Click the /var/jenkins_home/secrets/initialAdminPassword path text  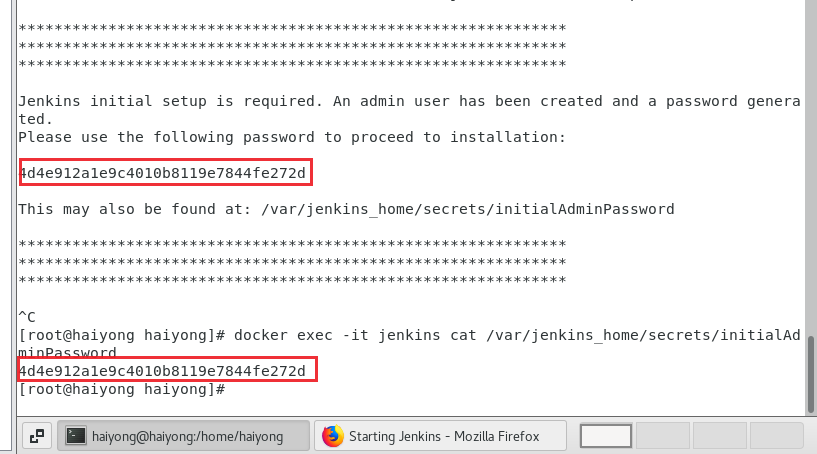467,210
